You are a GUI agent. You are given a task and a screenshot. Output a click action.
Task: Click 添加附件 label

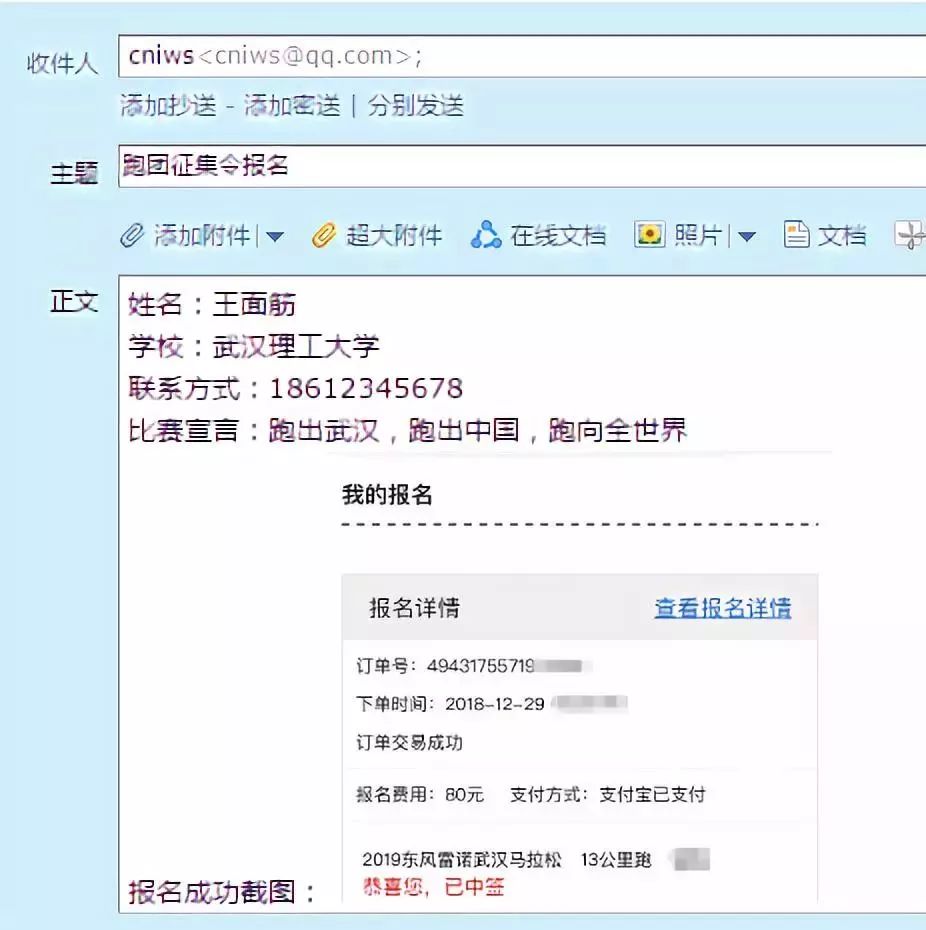coord(202,235)
